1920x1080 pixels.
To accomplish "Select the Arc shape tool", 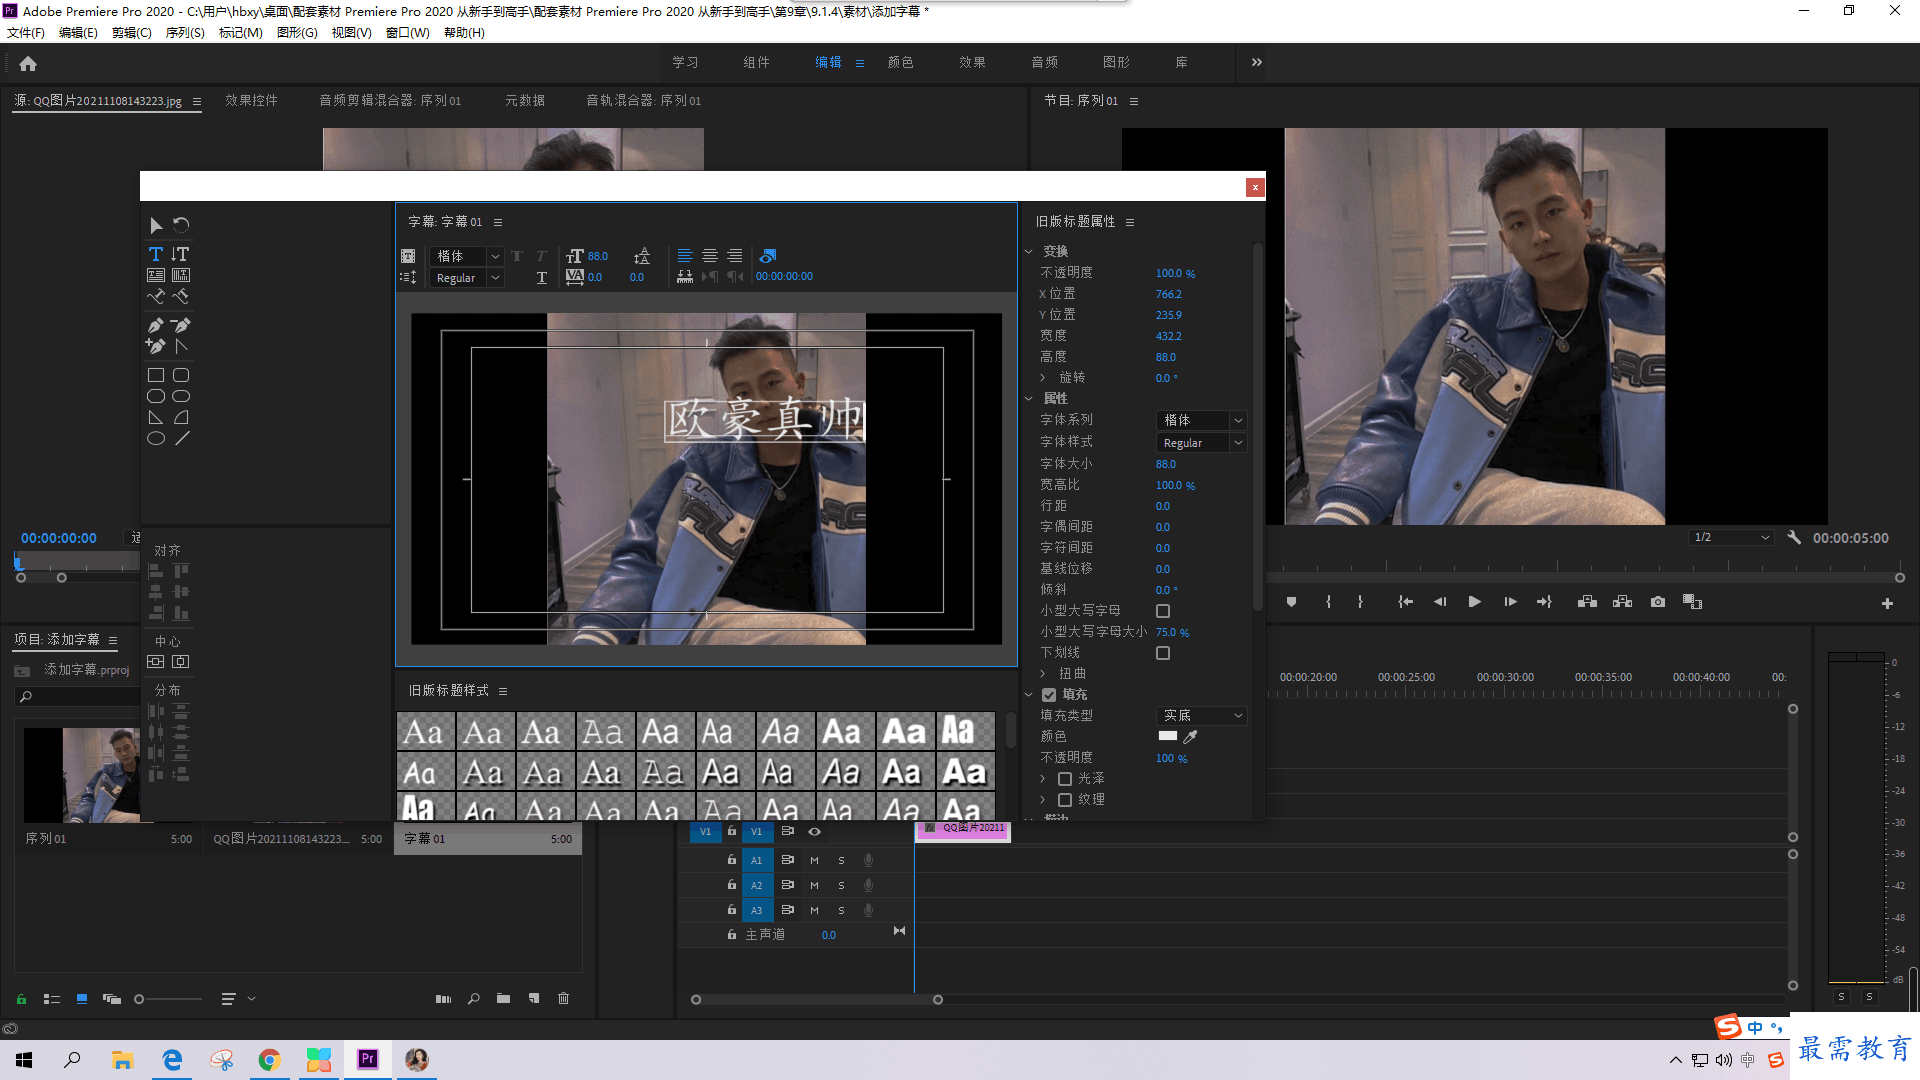I will click(x=181, y=417).
